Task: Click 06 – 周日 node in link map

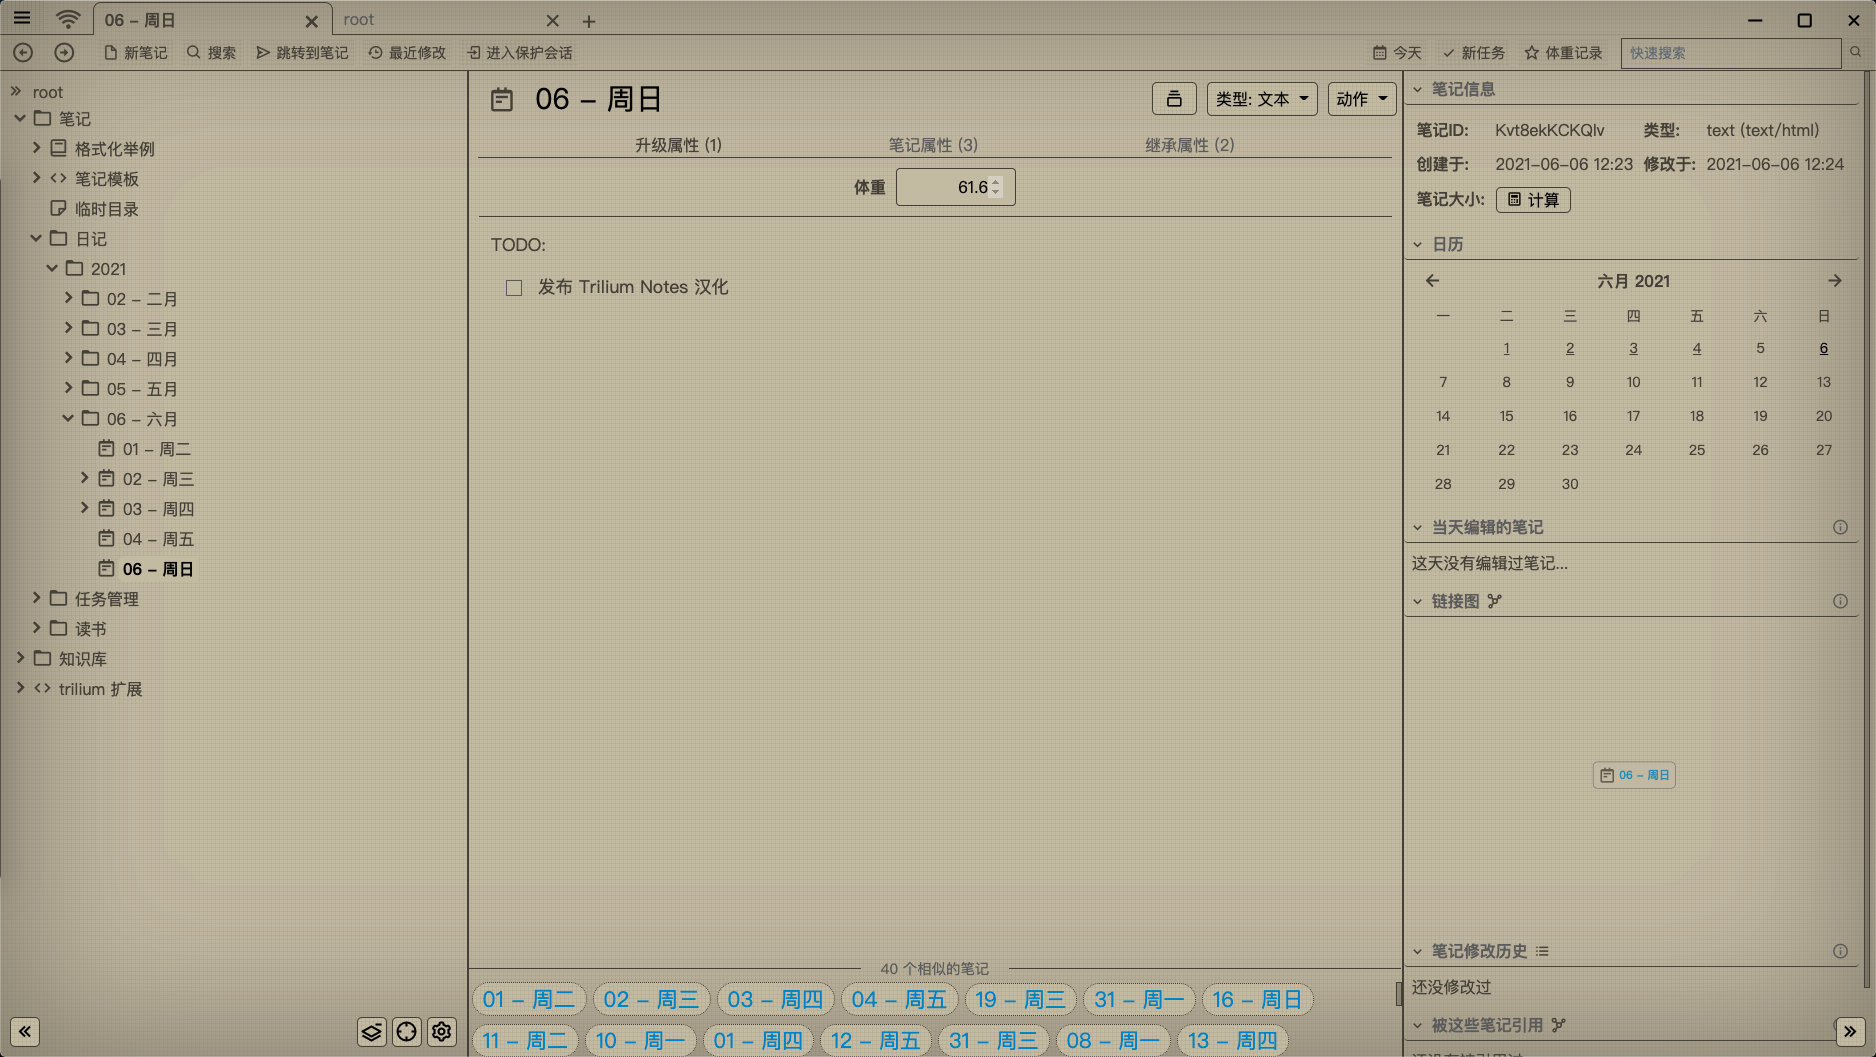Action: 1634,775
